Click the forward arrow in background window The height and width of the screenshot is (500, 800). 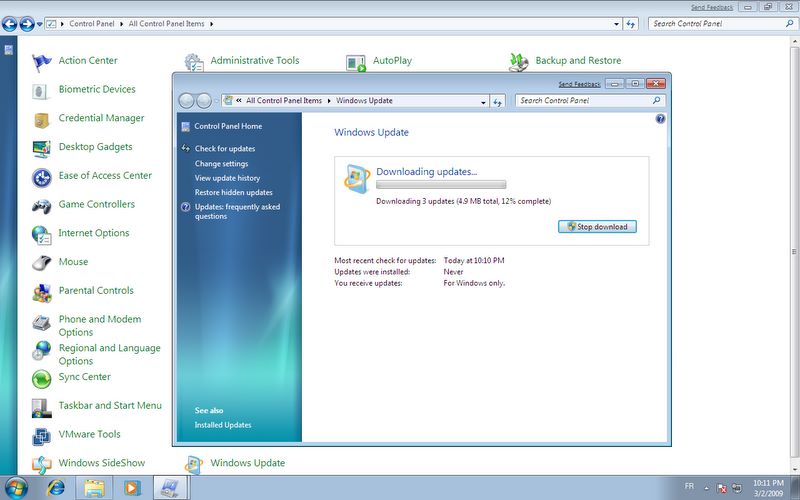coord(27,24)
